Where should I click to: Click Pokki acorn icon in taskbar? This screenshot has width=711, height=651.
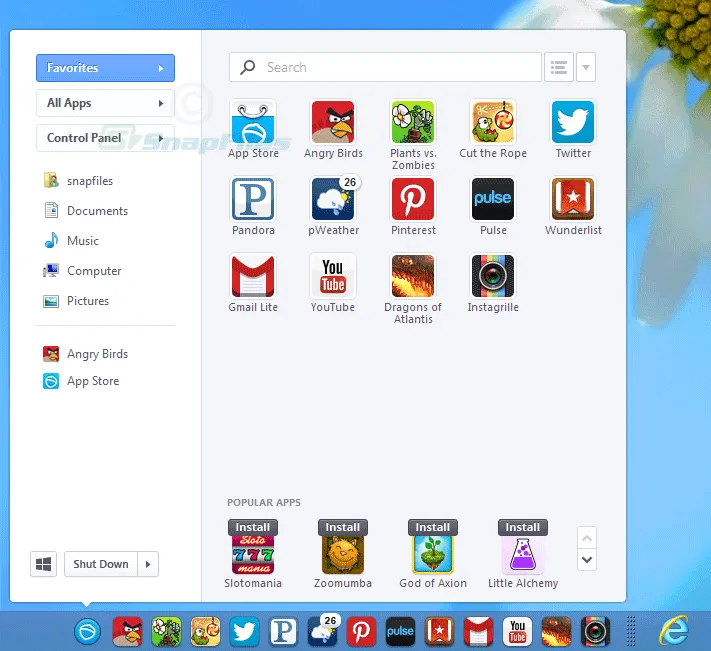click(87, 631)
